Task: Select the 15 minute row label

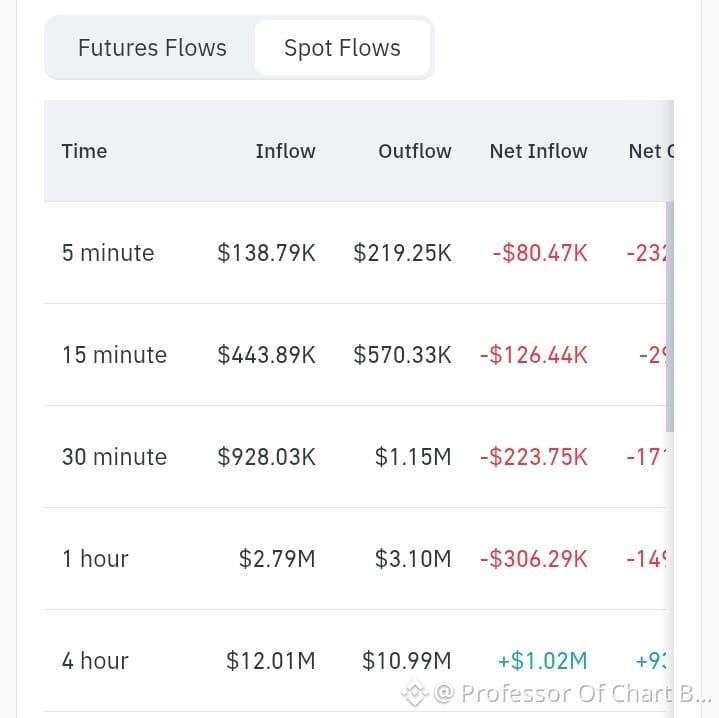Action: coord(114,355)
